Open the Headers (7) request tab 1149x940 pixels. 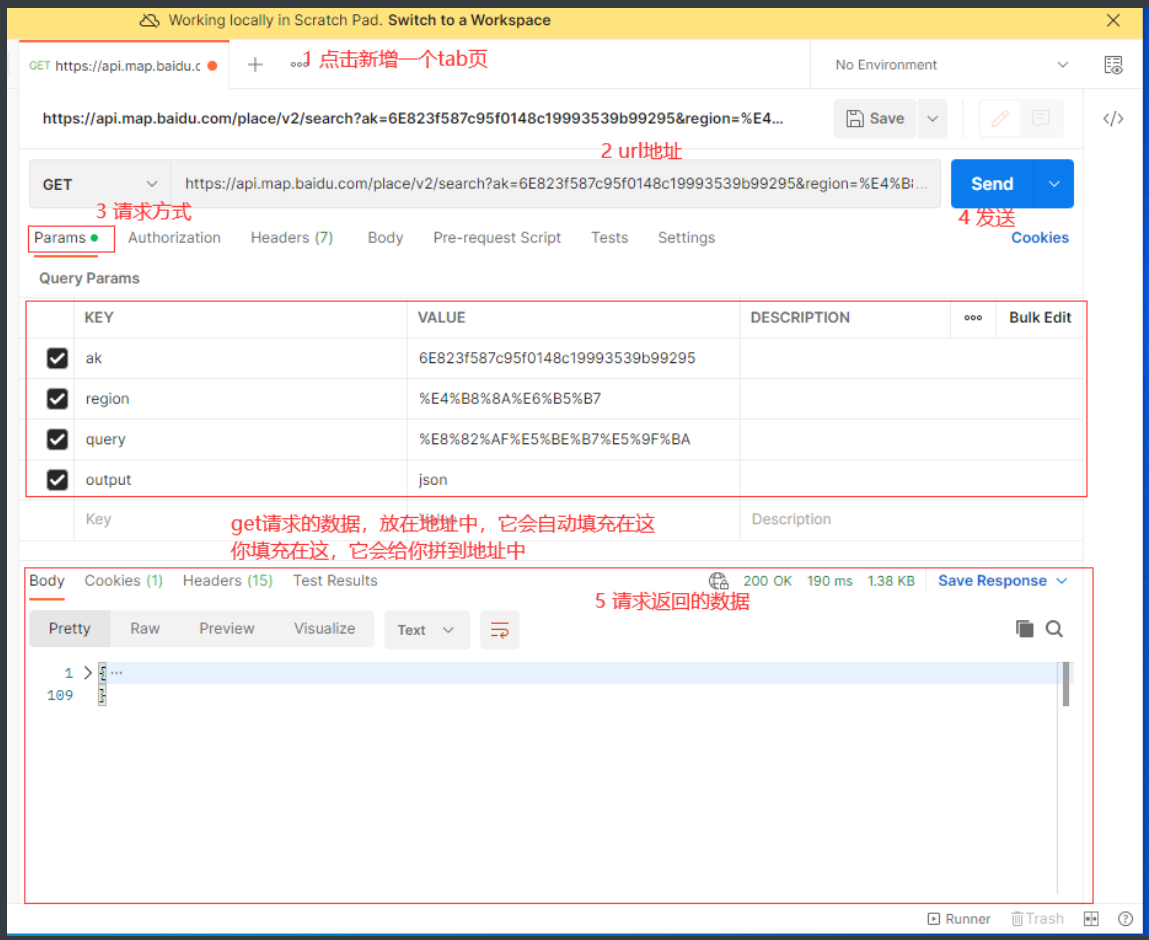point(292,238)
